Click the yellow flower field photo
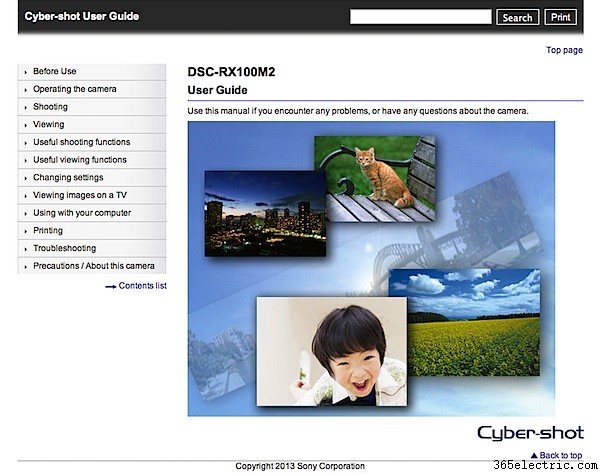The height and width of the screenshot is (474, 600). (464, 322)
